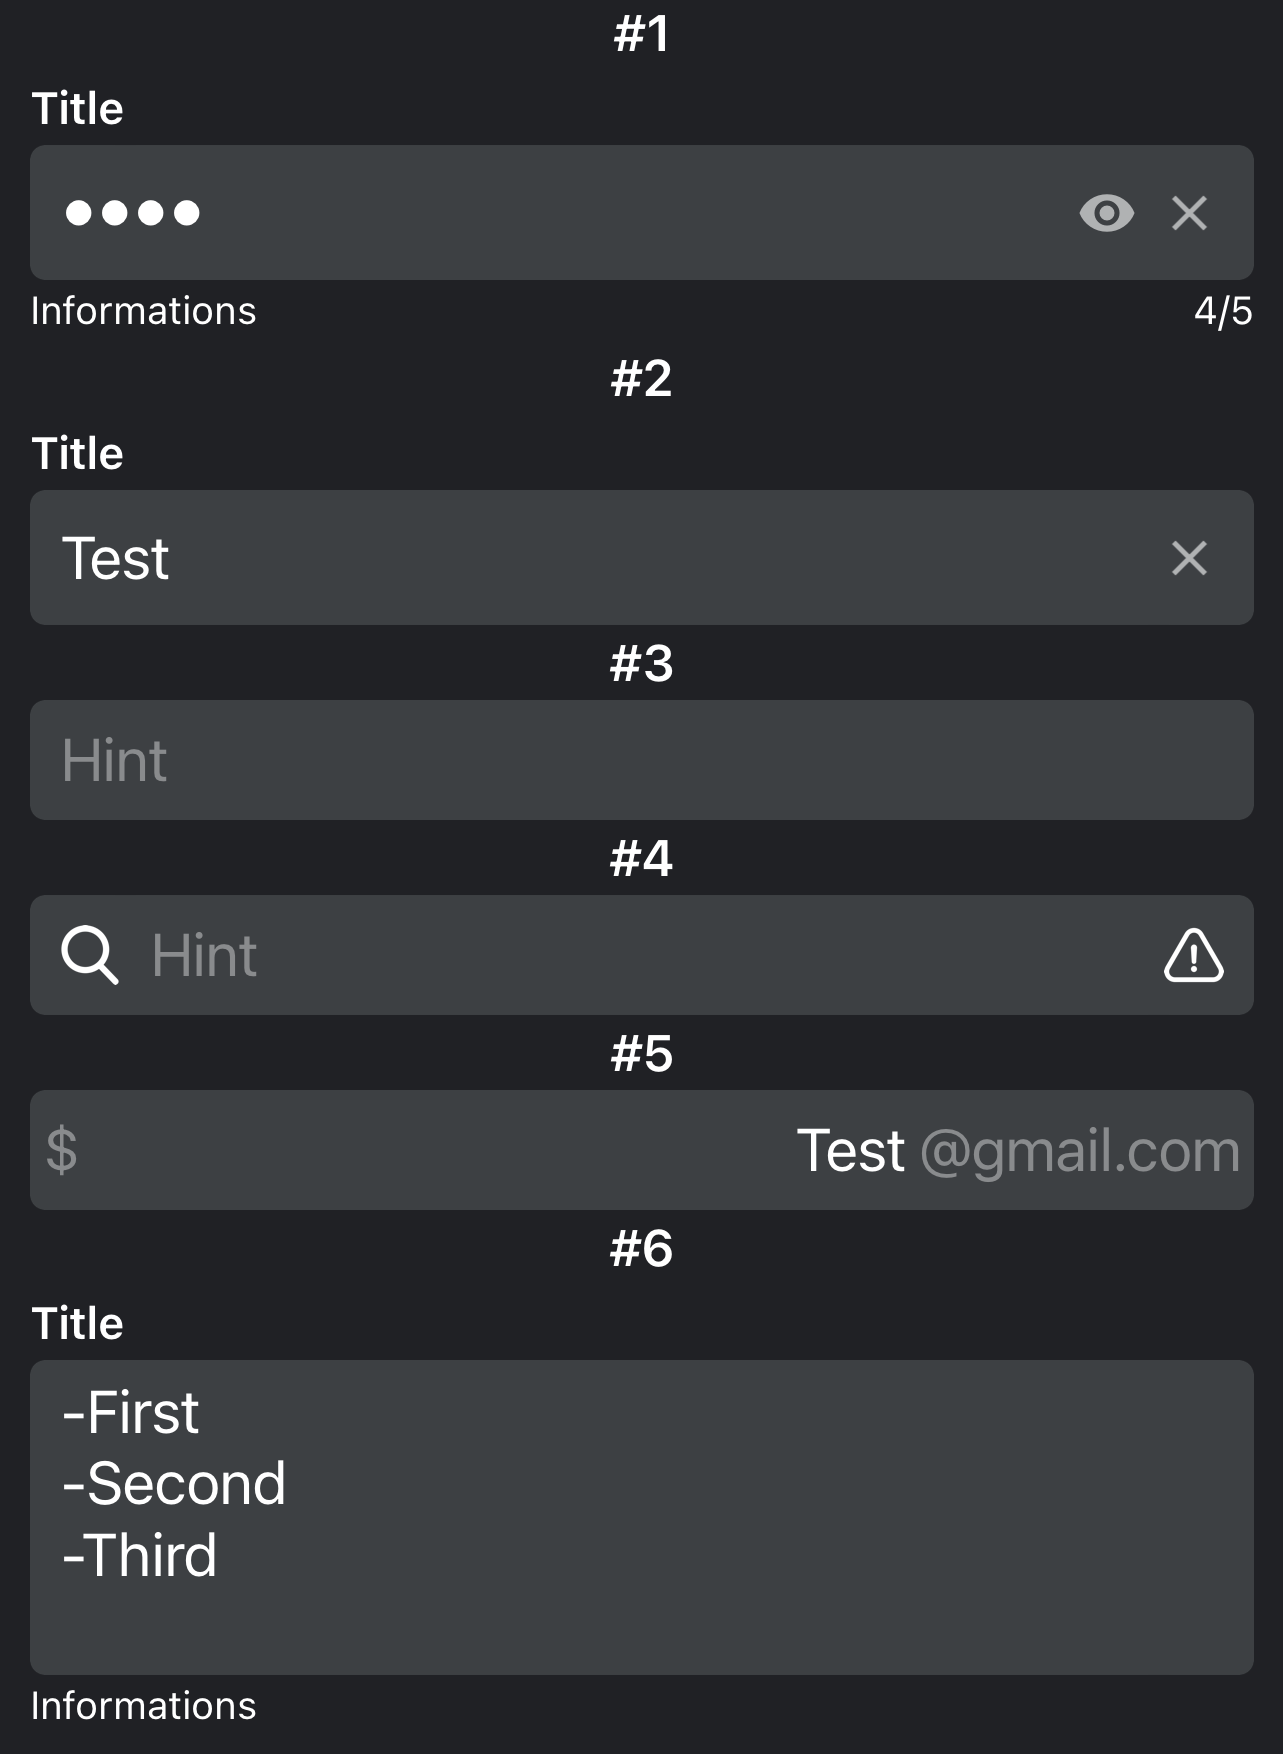Click the dollar sign prefix
The height and width of the screenshot is (1754, 1283).
point(62,1150)
